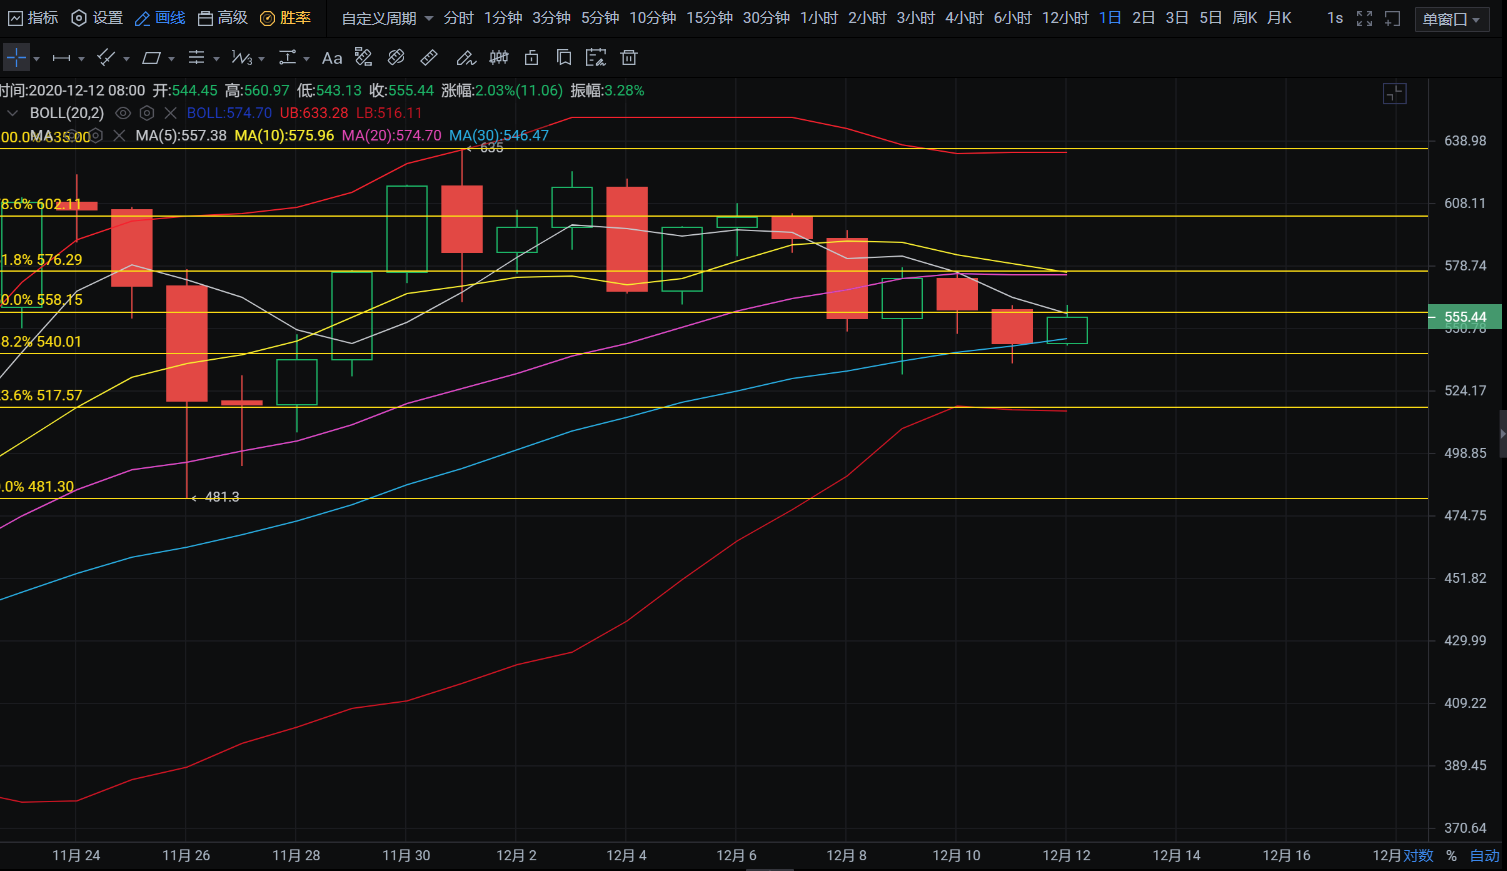Select the crosshair cursor tool
Viewport: 1507px width, 871px height.
(x=16, y=58)
